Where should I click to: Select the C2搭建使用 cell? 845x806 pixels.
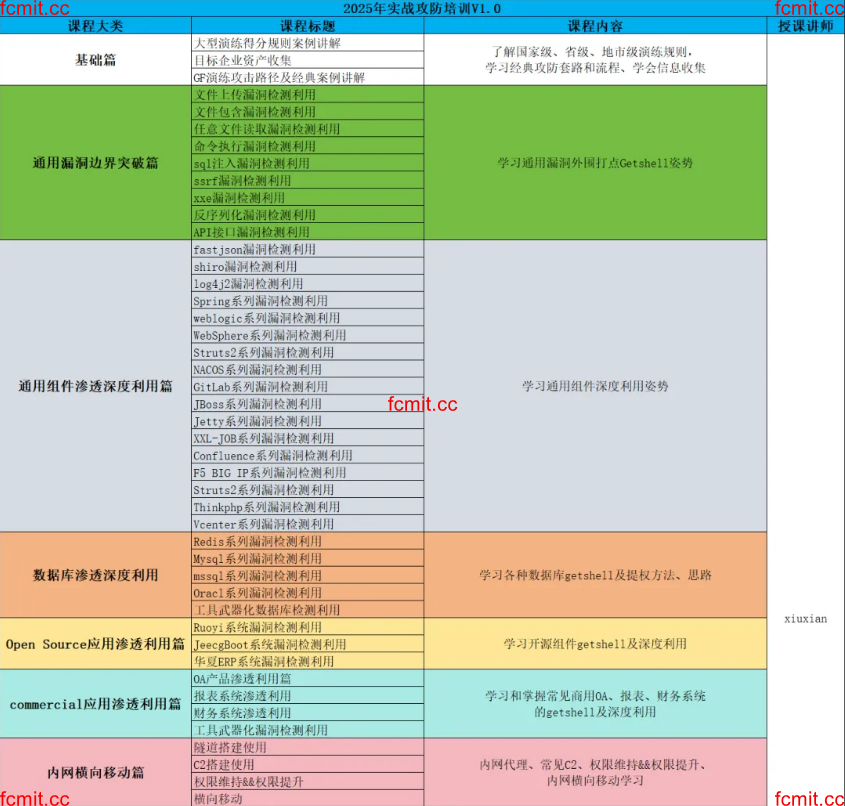(307, 764)
